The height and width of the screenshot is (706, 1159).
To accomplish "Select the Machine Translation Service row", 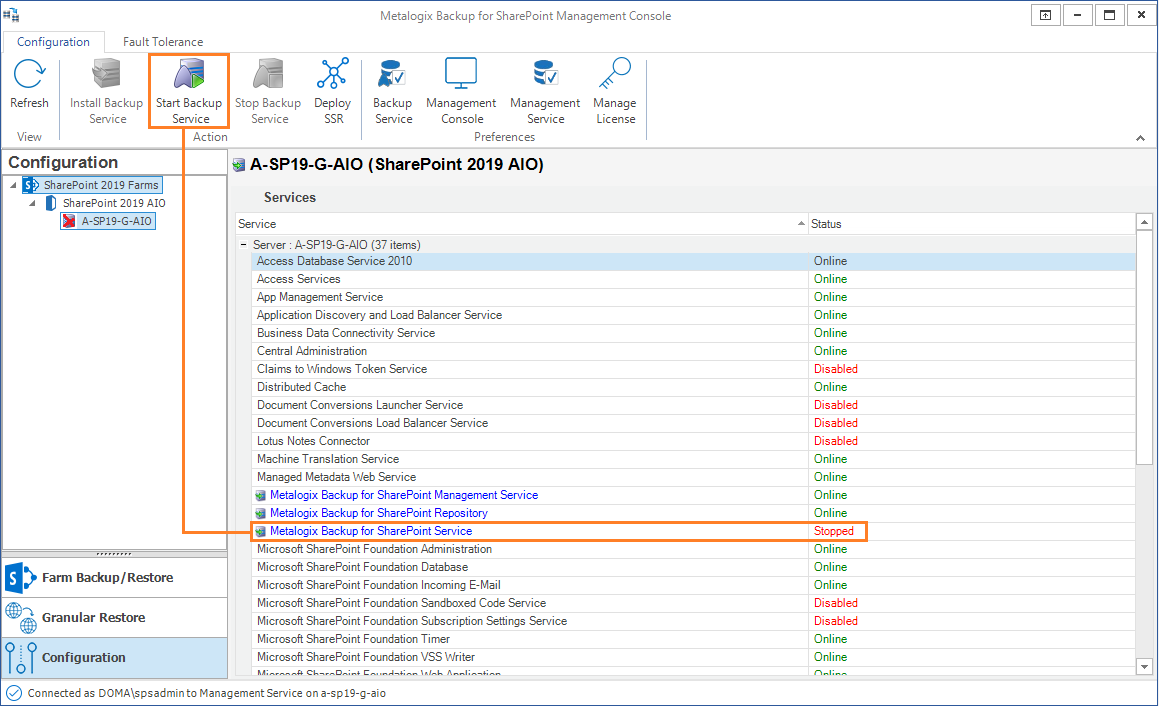I will [693, 459].
